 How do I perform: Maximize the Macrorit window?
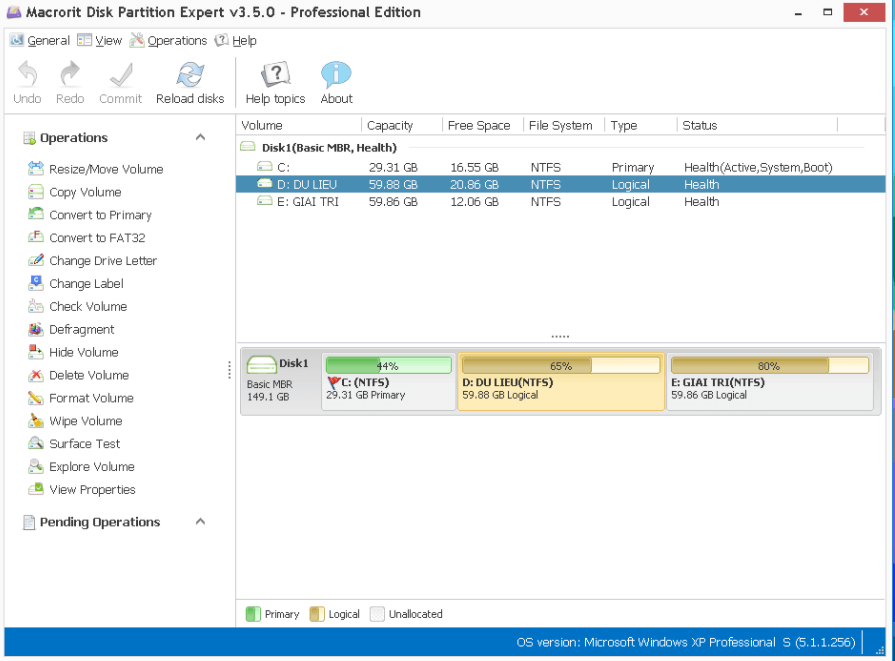click(828, 13)
